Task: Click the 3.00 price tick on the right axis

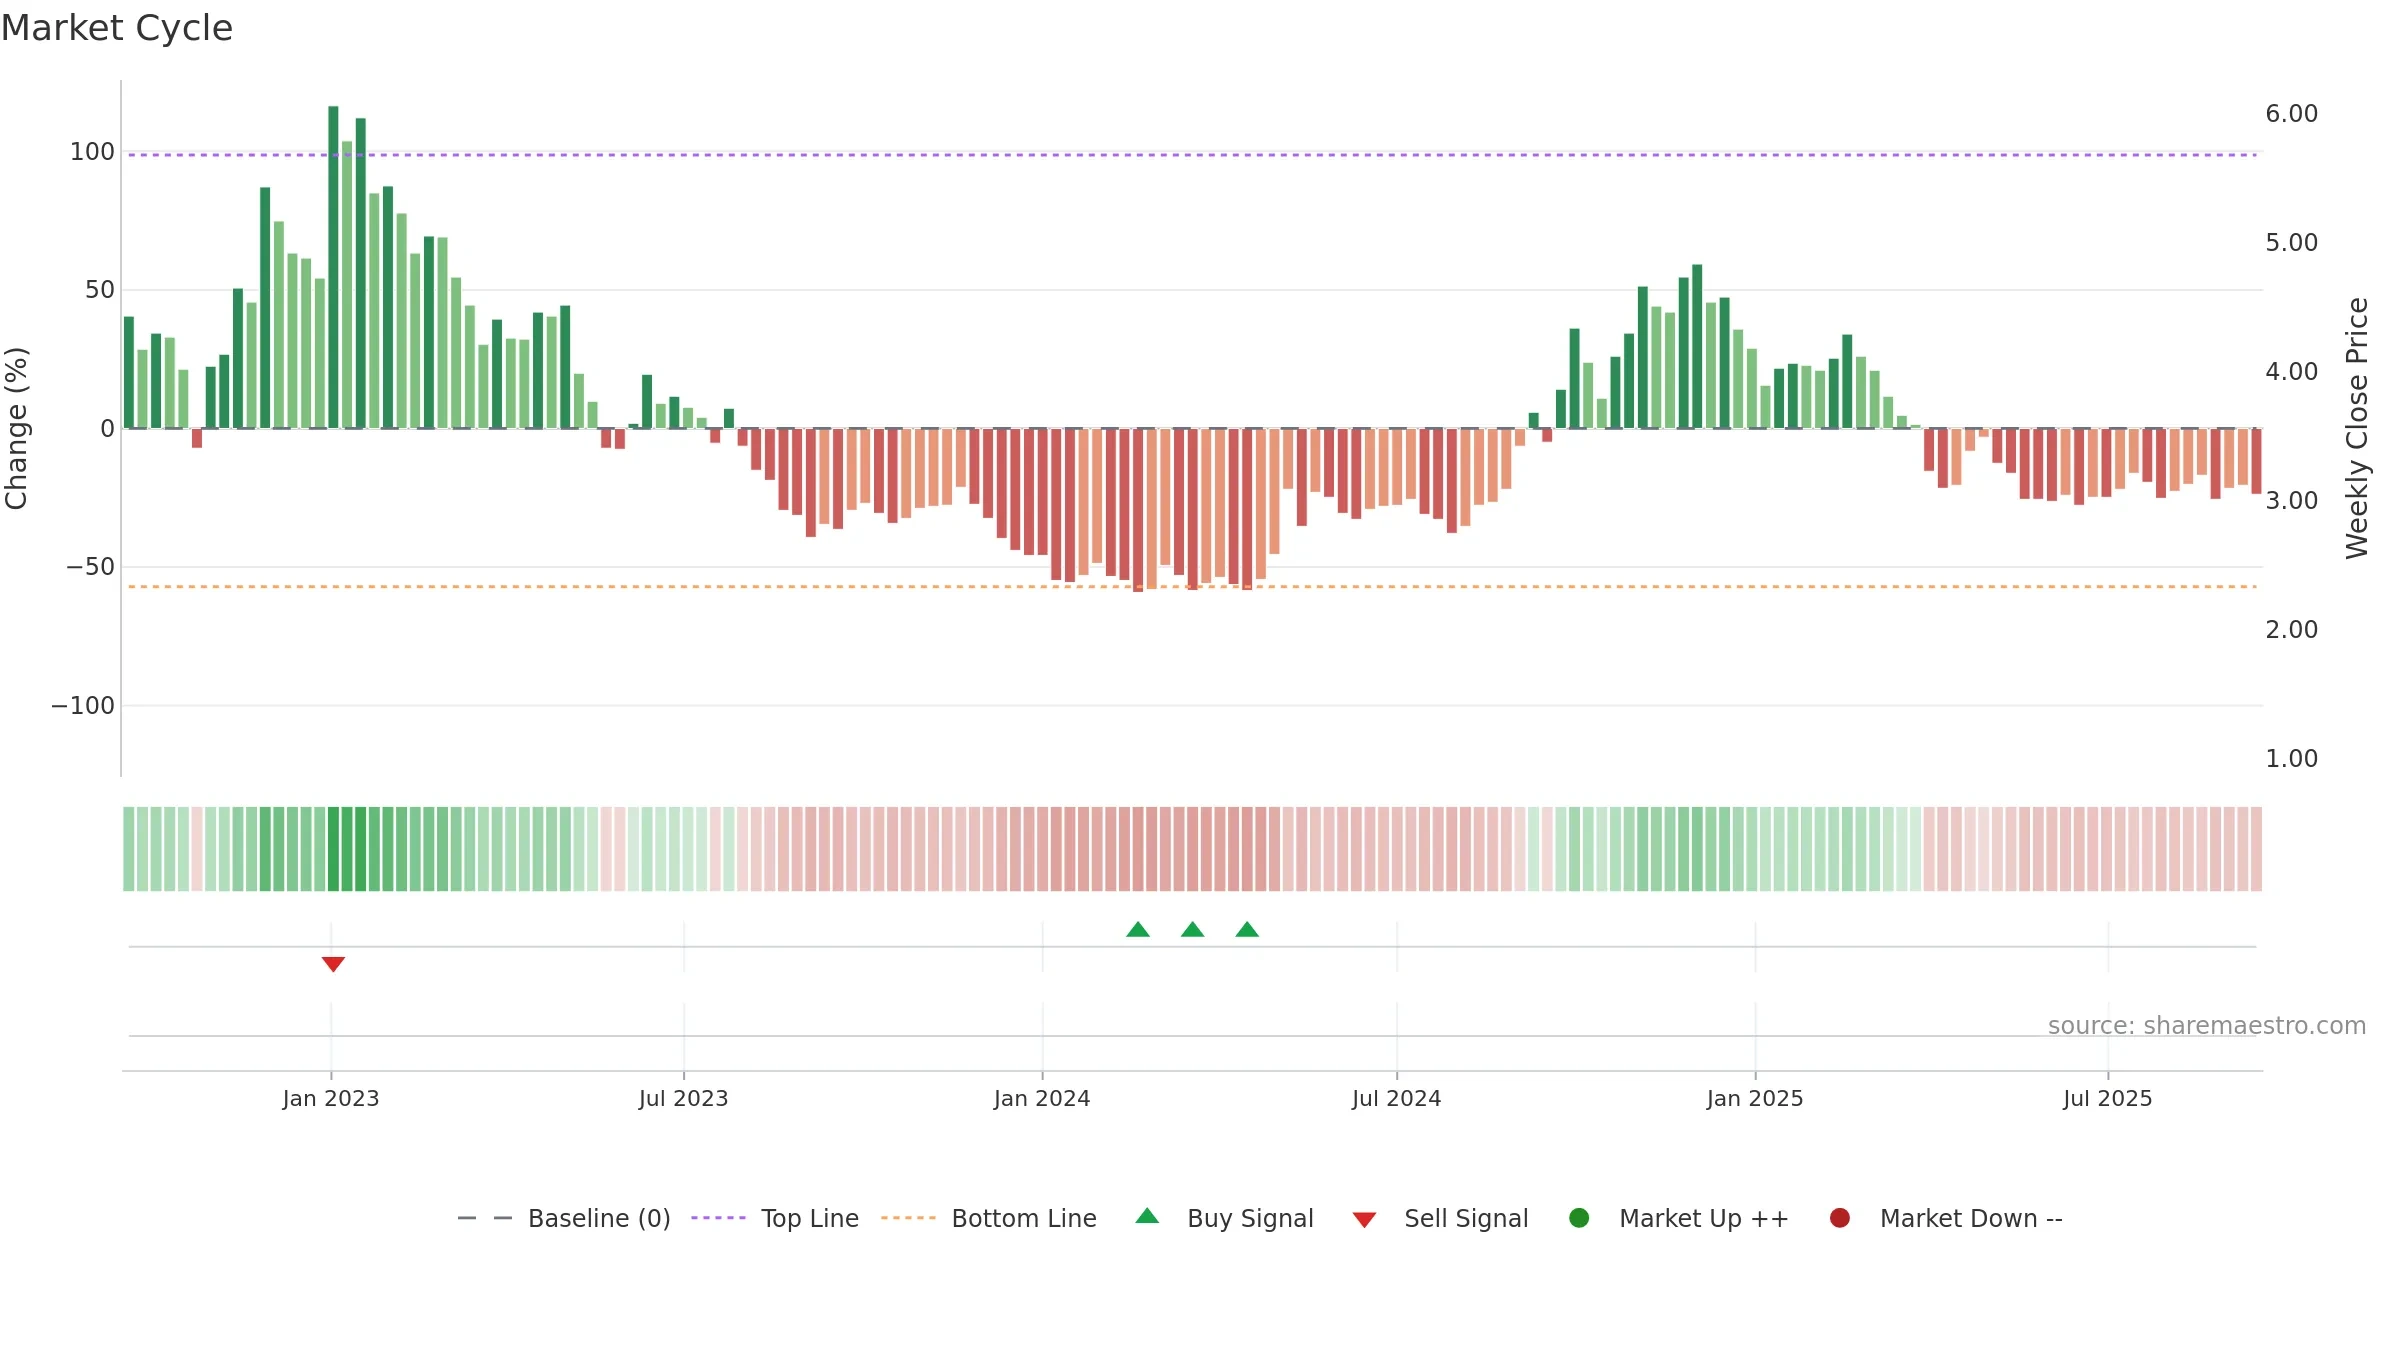Action: [2292, 501]
